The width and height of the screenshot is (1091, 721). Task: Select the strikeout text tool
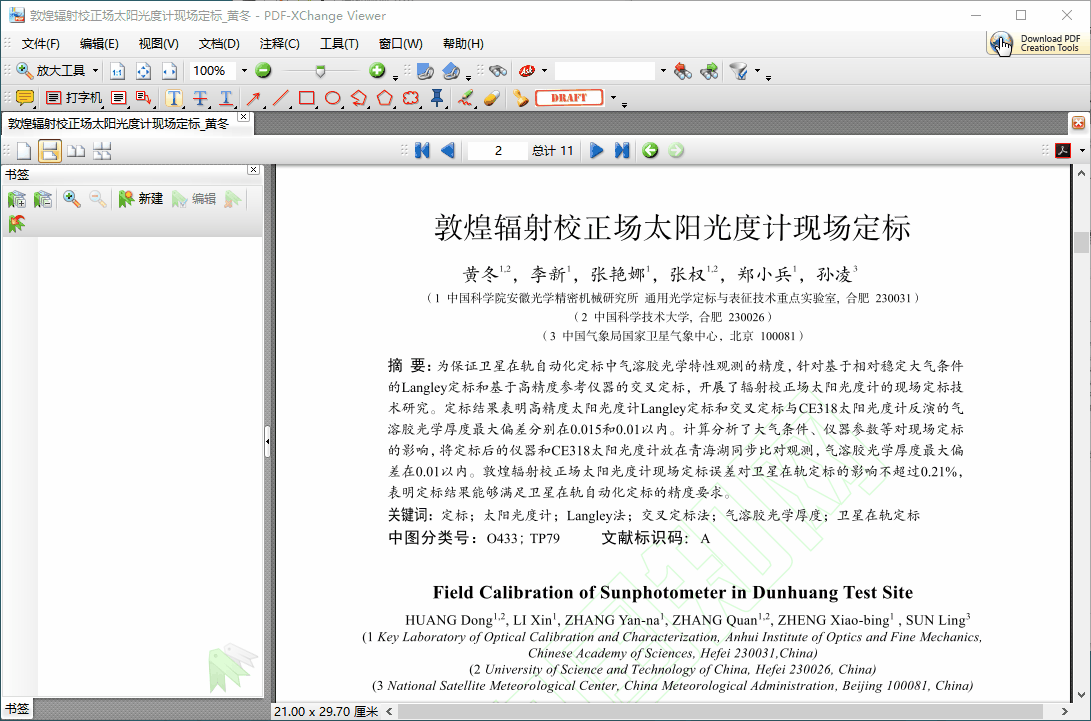(x=200, y=98)
